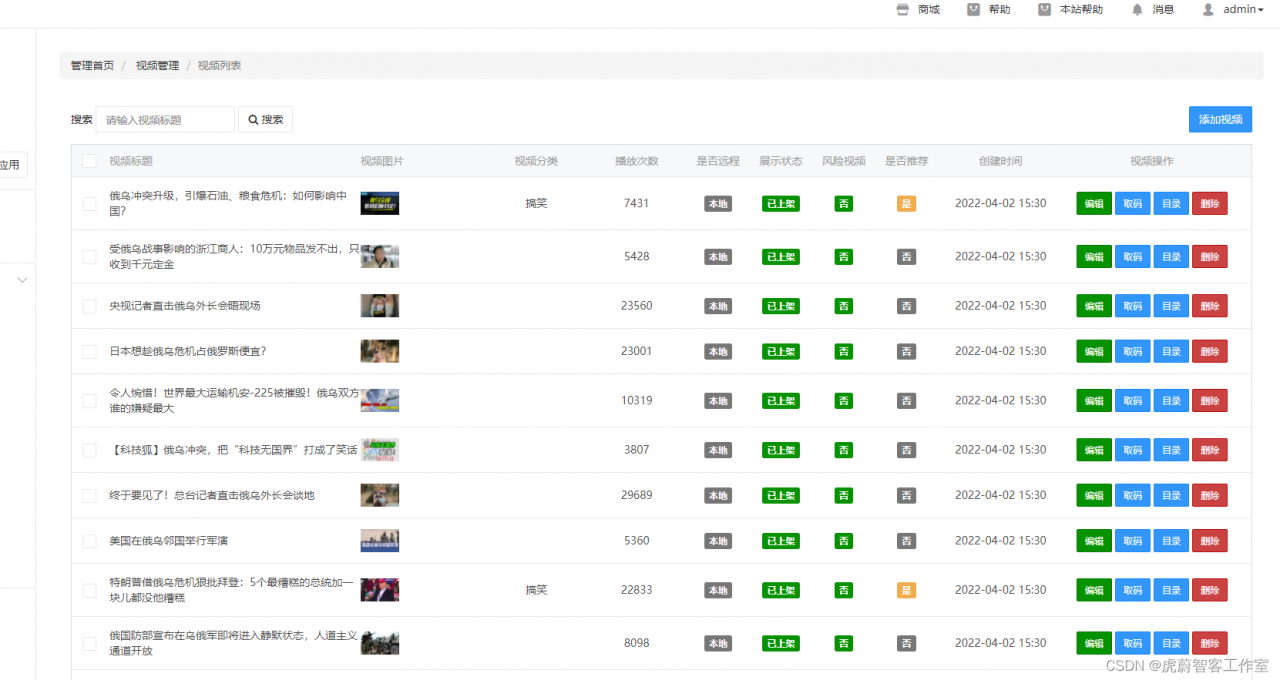Click title 日本想趁俄乌危机占俄罗斯便宜?
Viewport: 1280px width, 680px height.
[188, 351]
